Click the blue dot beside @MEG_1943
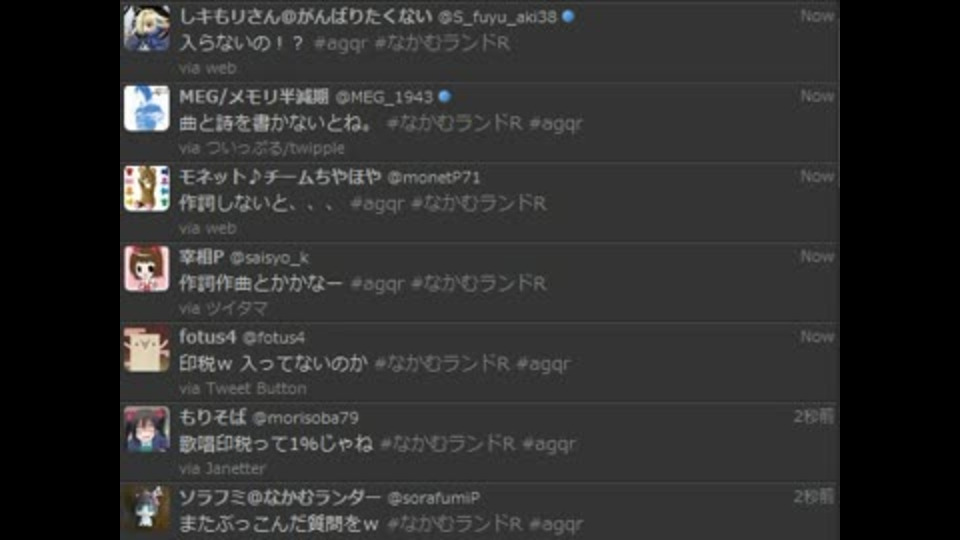960x540 pixels. [445, 96]
